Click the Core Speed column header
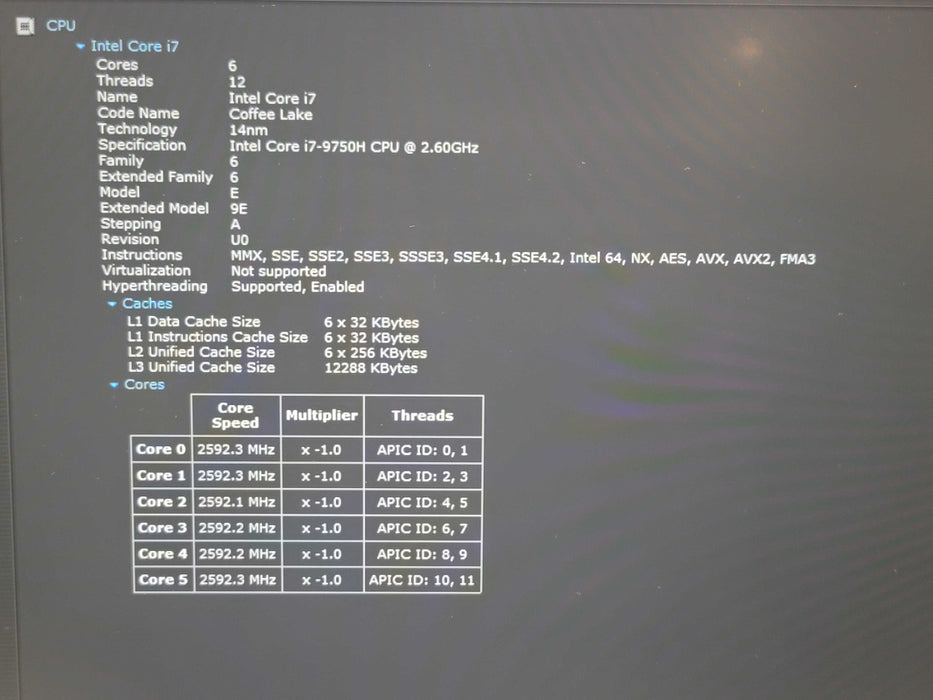The height and width of the screenshot is (700, 933). click(x=236, y=415)
